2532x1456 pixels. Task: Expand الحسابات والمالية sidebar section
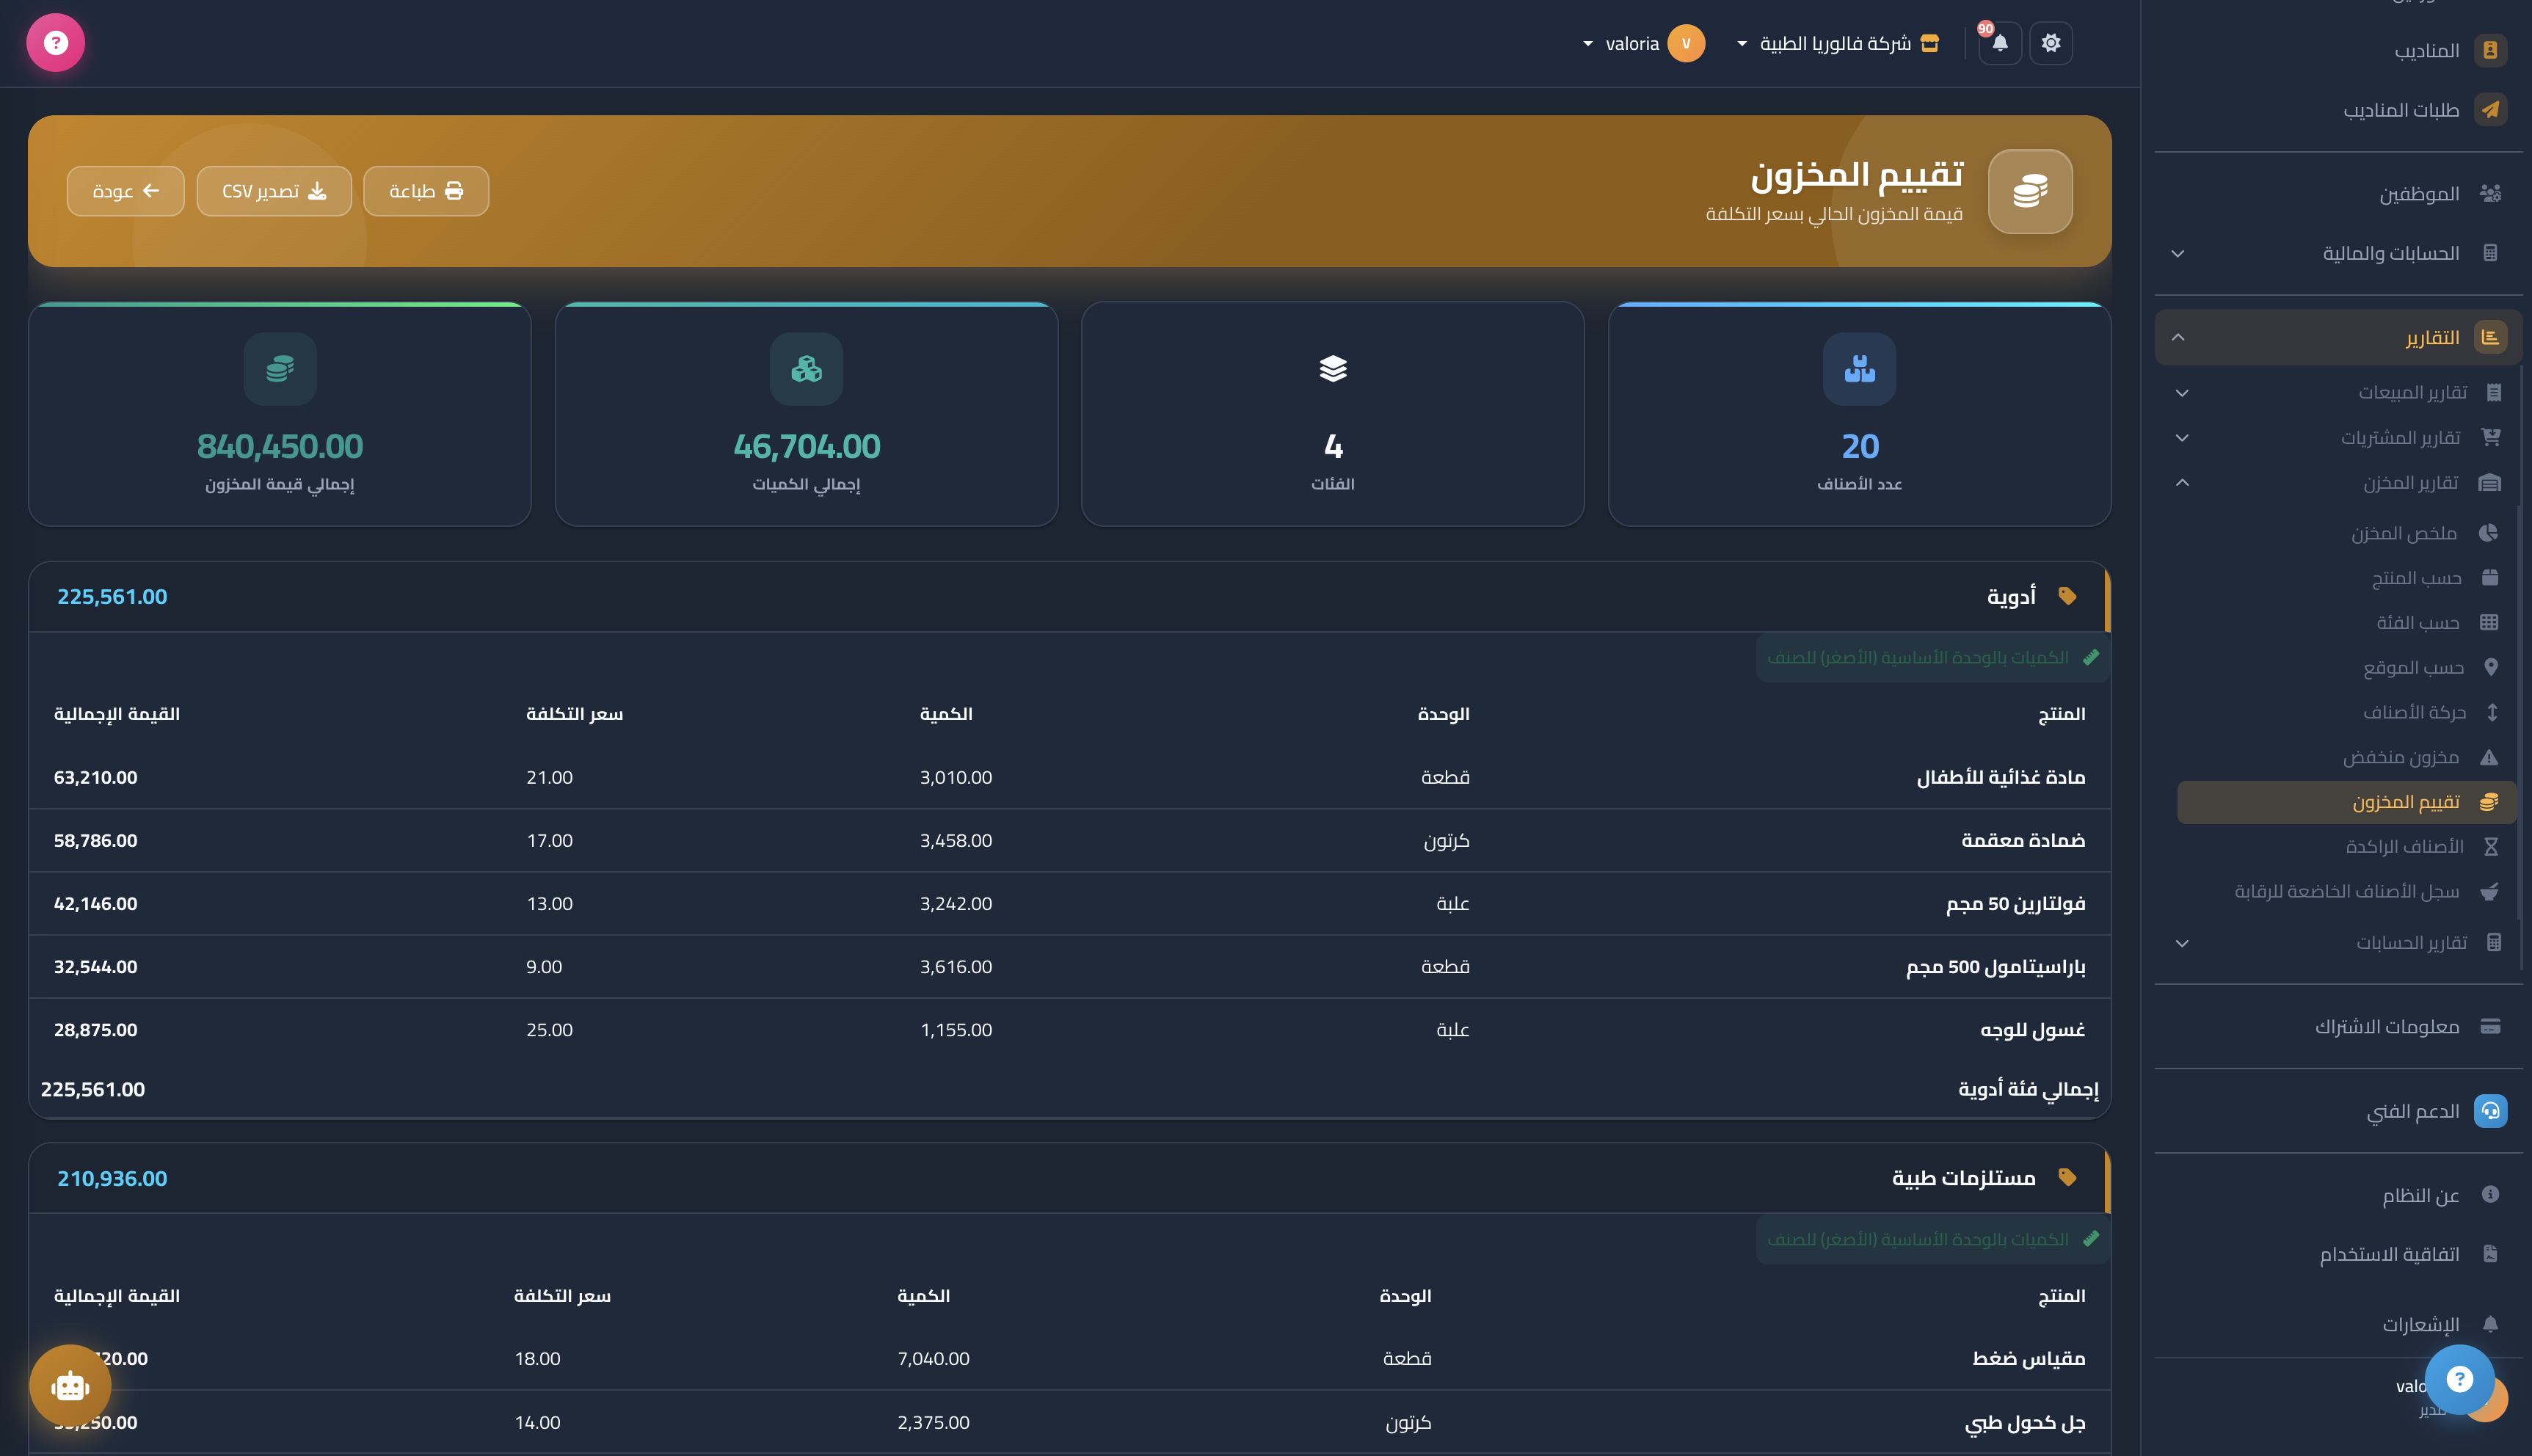2337,253
